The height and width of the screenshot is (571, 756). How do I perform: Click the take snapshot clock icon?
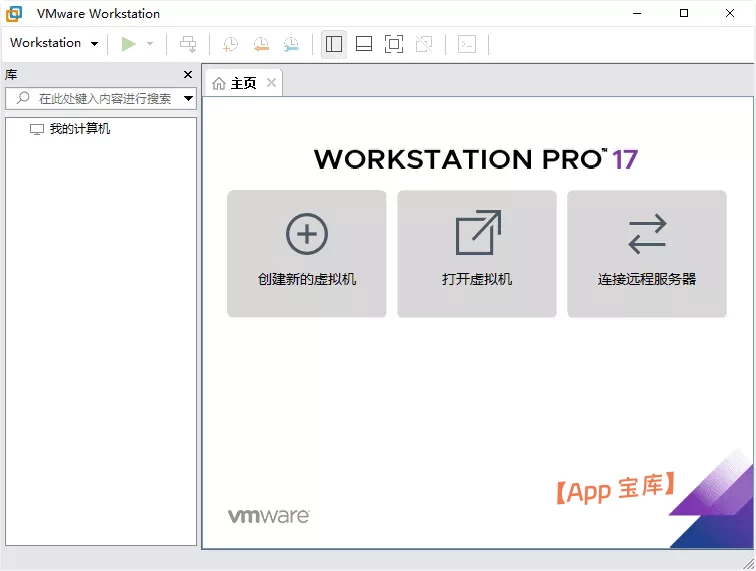click(x=230, y=44)
